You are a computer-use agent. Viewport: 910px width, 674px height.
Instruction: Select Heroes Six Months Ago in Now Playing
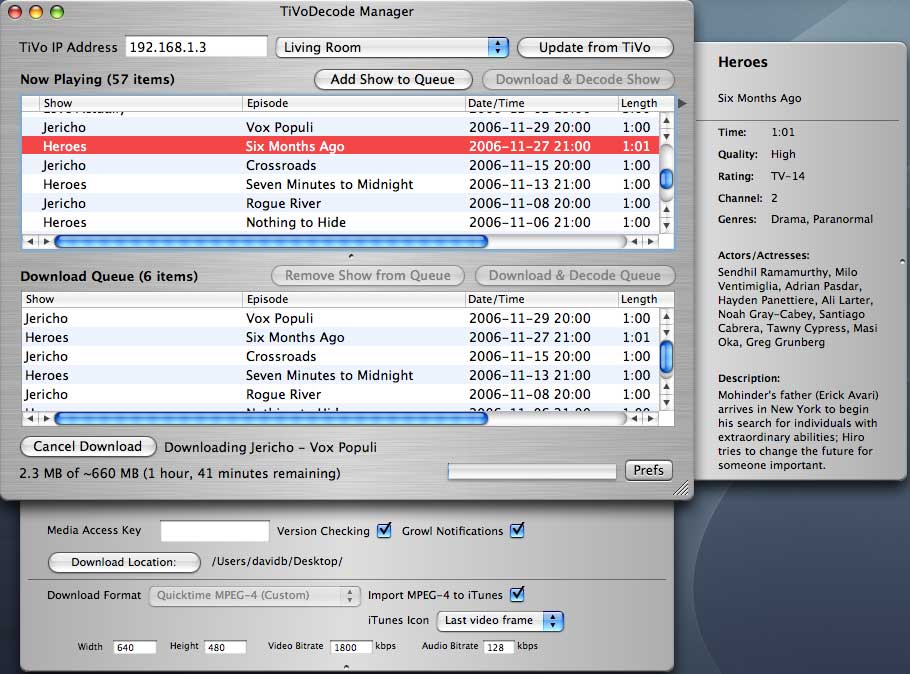340,146
